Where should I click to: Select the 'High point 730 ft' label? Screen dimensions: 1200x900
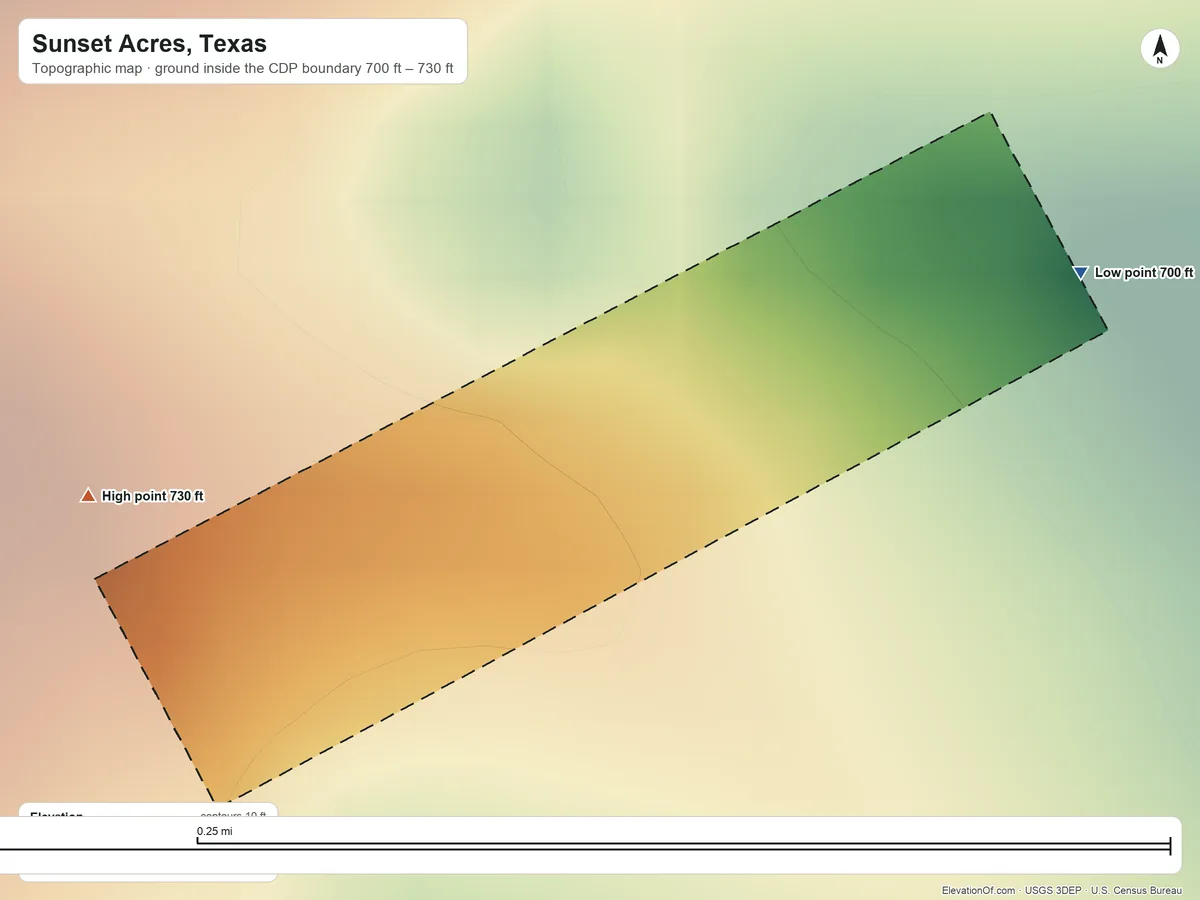tap(153, 496)
